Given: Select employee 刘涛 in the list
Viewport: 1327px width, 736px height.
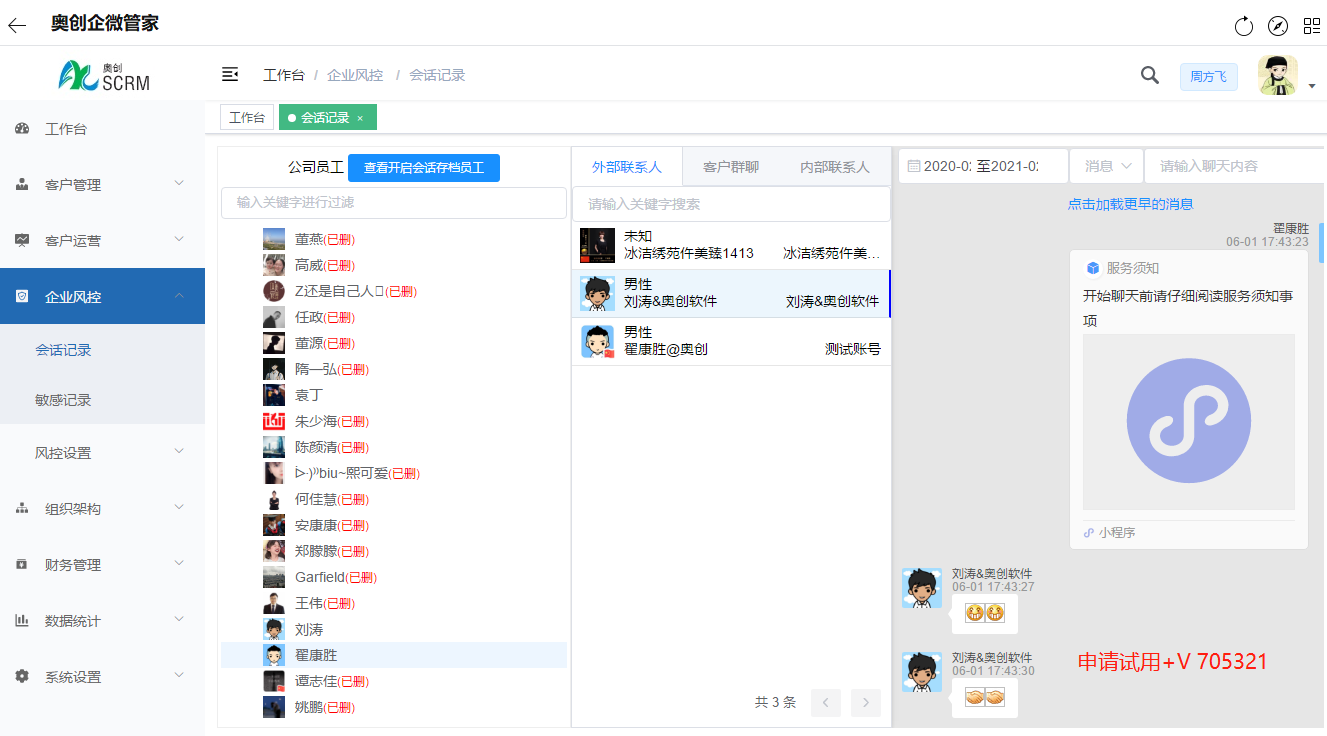Looking at the screenshot, I should click(309, 630).
